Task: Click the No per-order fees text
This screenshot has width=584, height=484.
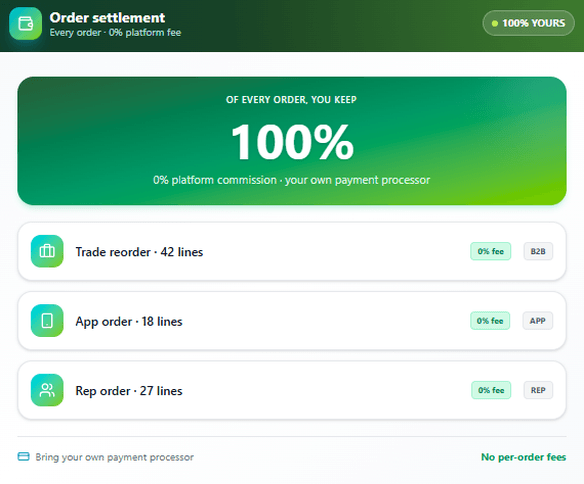Action: click(524, 457)
